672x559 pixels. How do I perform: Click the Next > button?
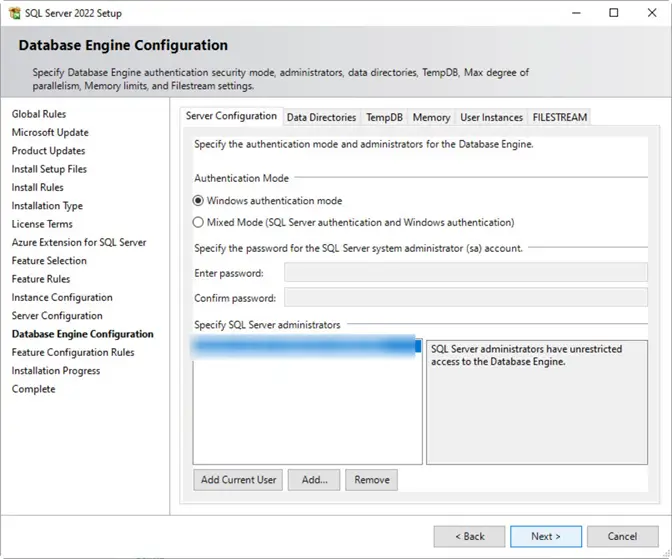(x=545, y=536)
